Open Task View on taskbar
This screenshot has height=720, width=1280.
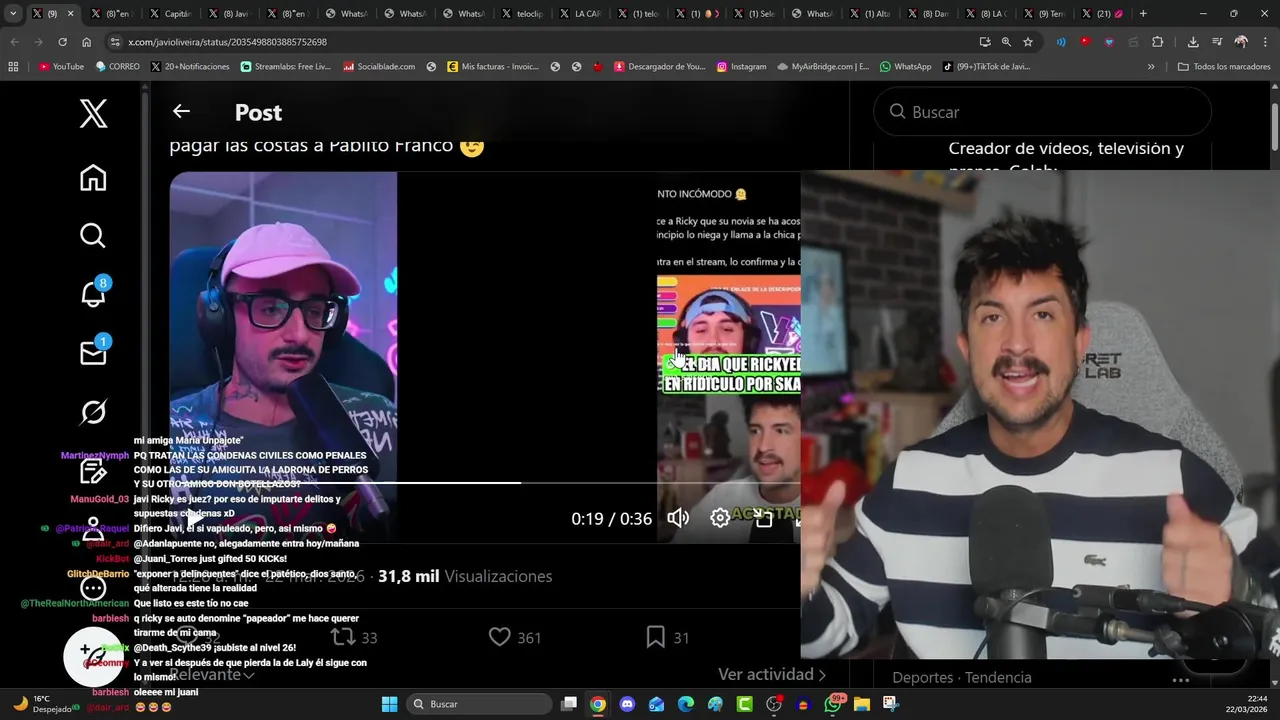click(568, 704)
